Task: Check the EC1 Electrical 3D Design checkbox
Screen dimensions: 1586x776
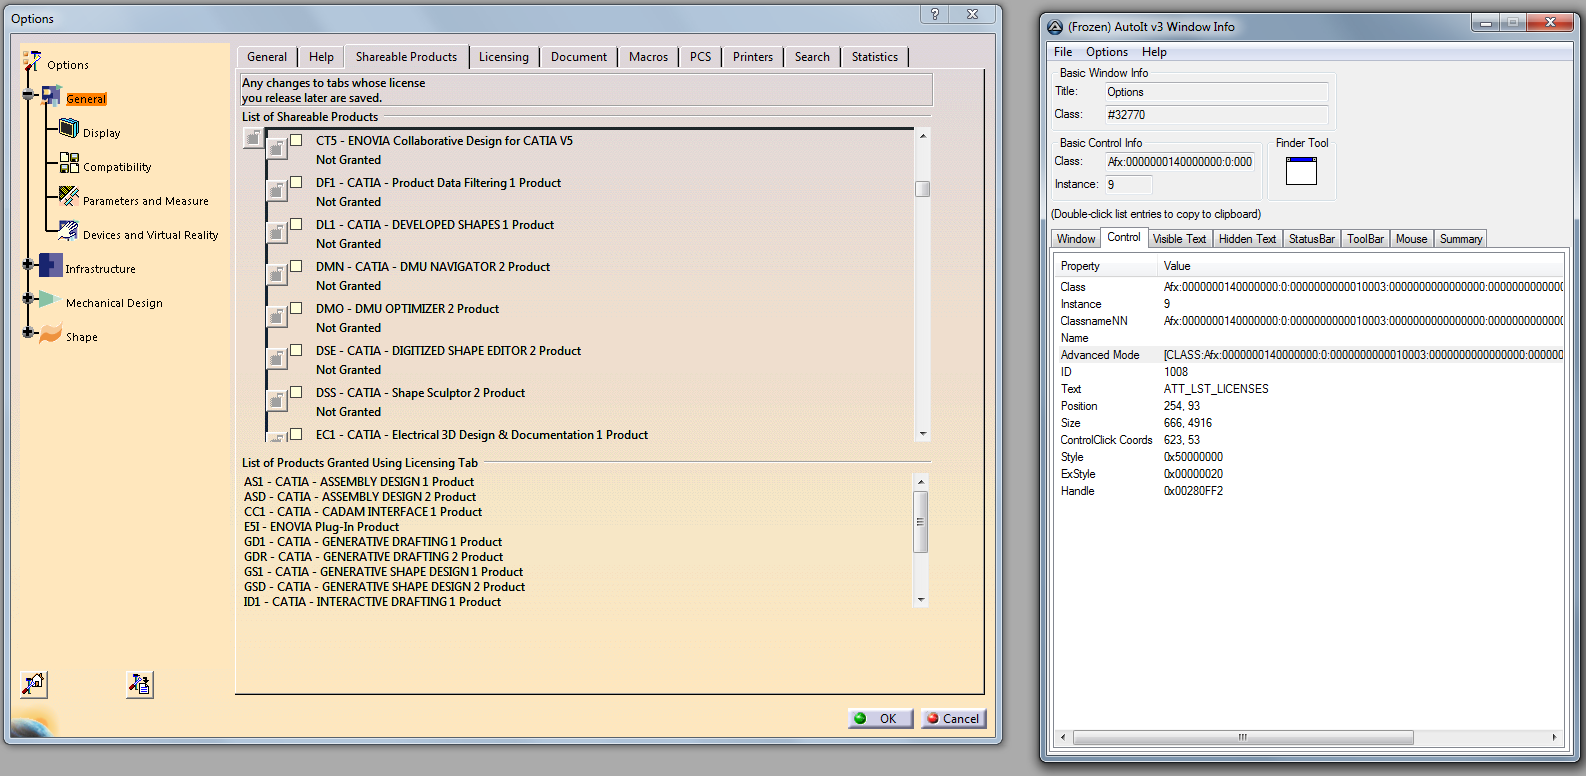Action: tap(296, 434)
